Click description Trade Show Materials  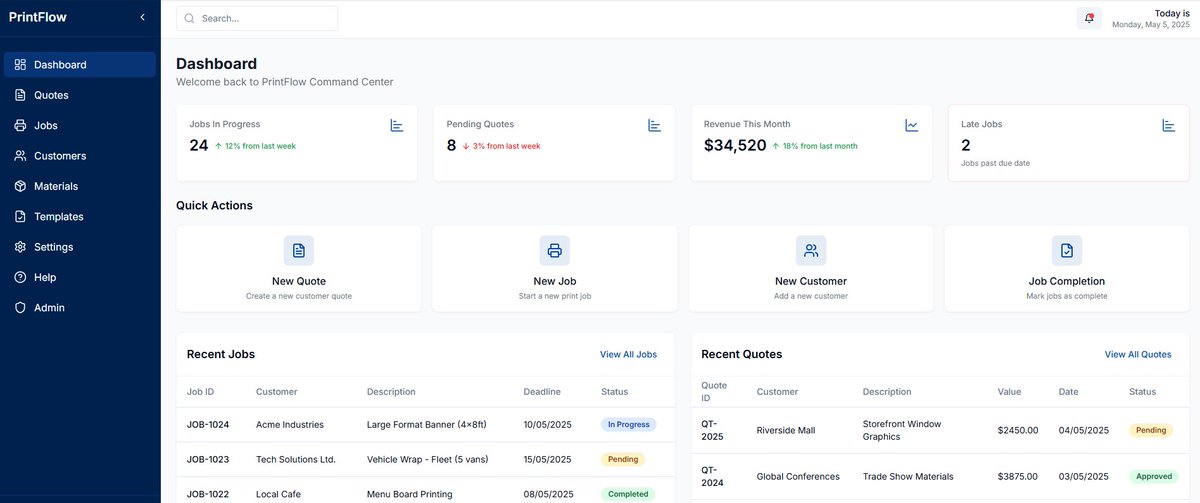(x=908, y=476)
